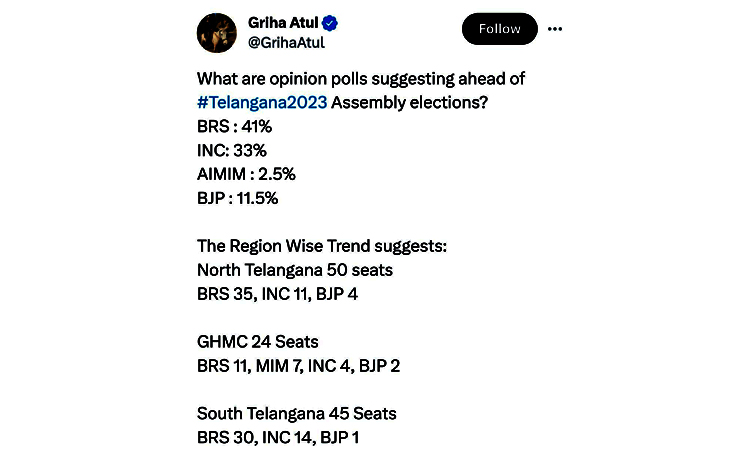Viewport: 750px width, 450px height.
Task: Click the "GHMC 24 Seats" line
Action: [x=257, y=342]
